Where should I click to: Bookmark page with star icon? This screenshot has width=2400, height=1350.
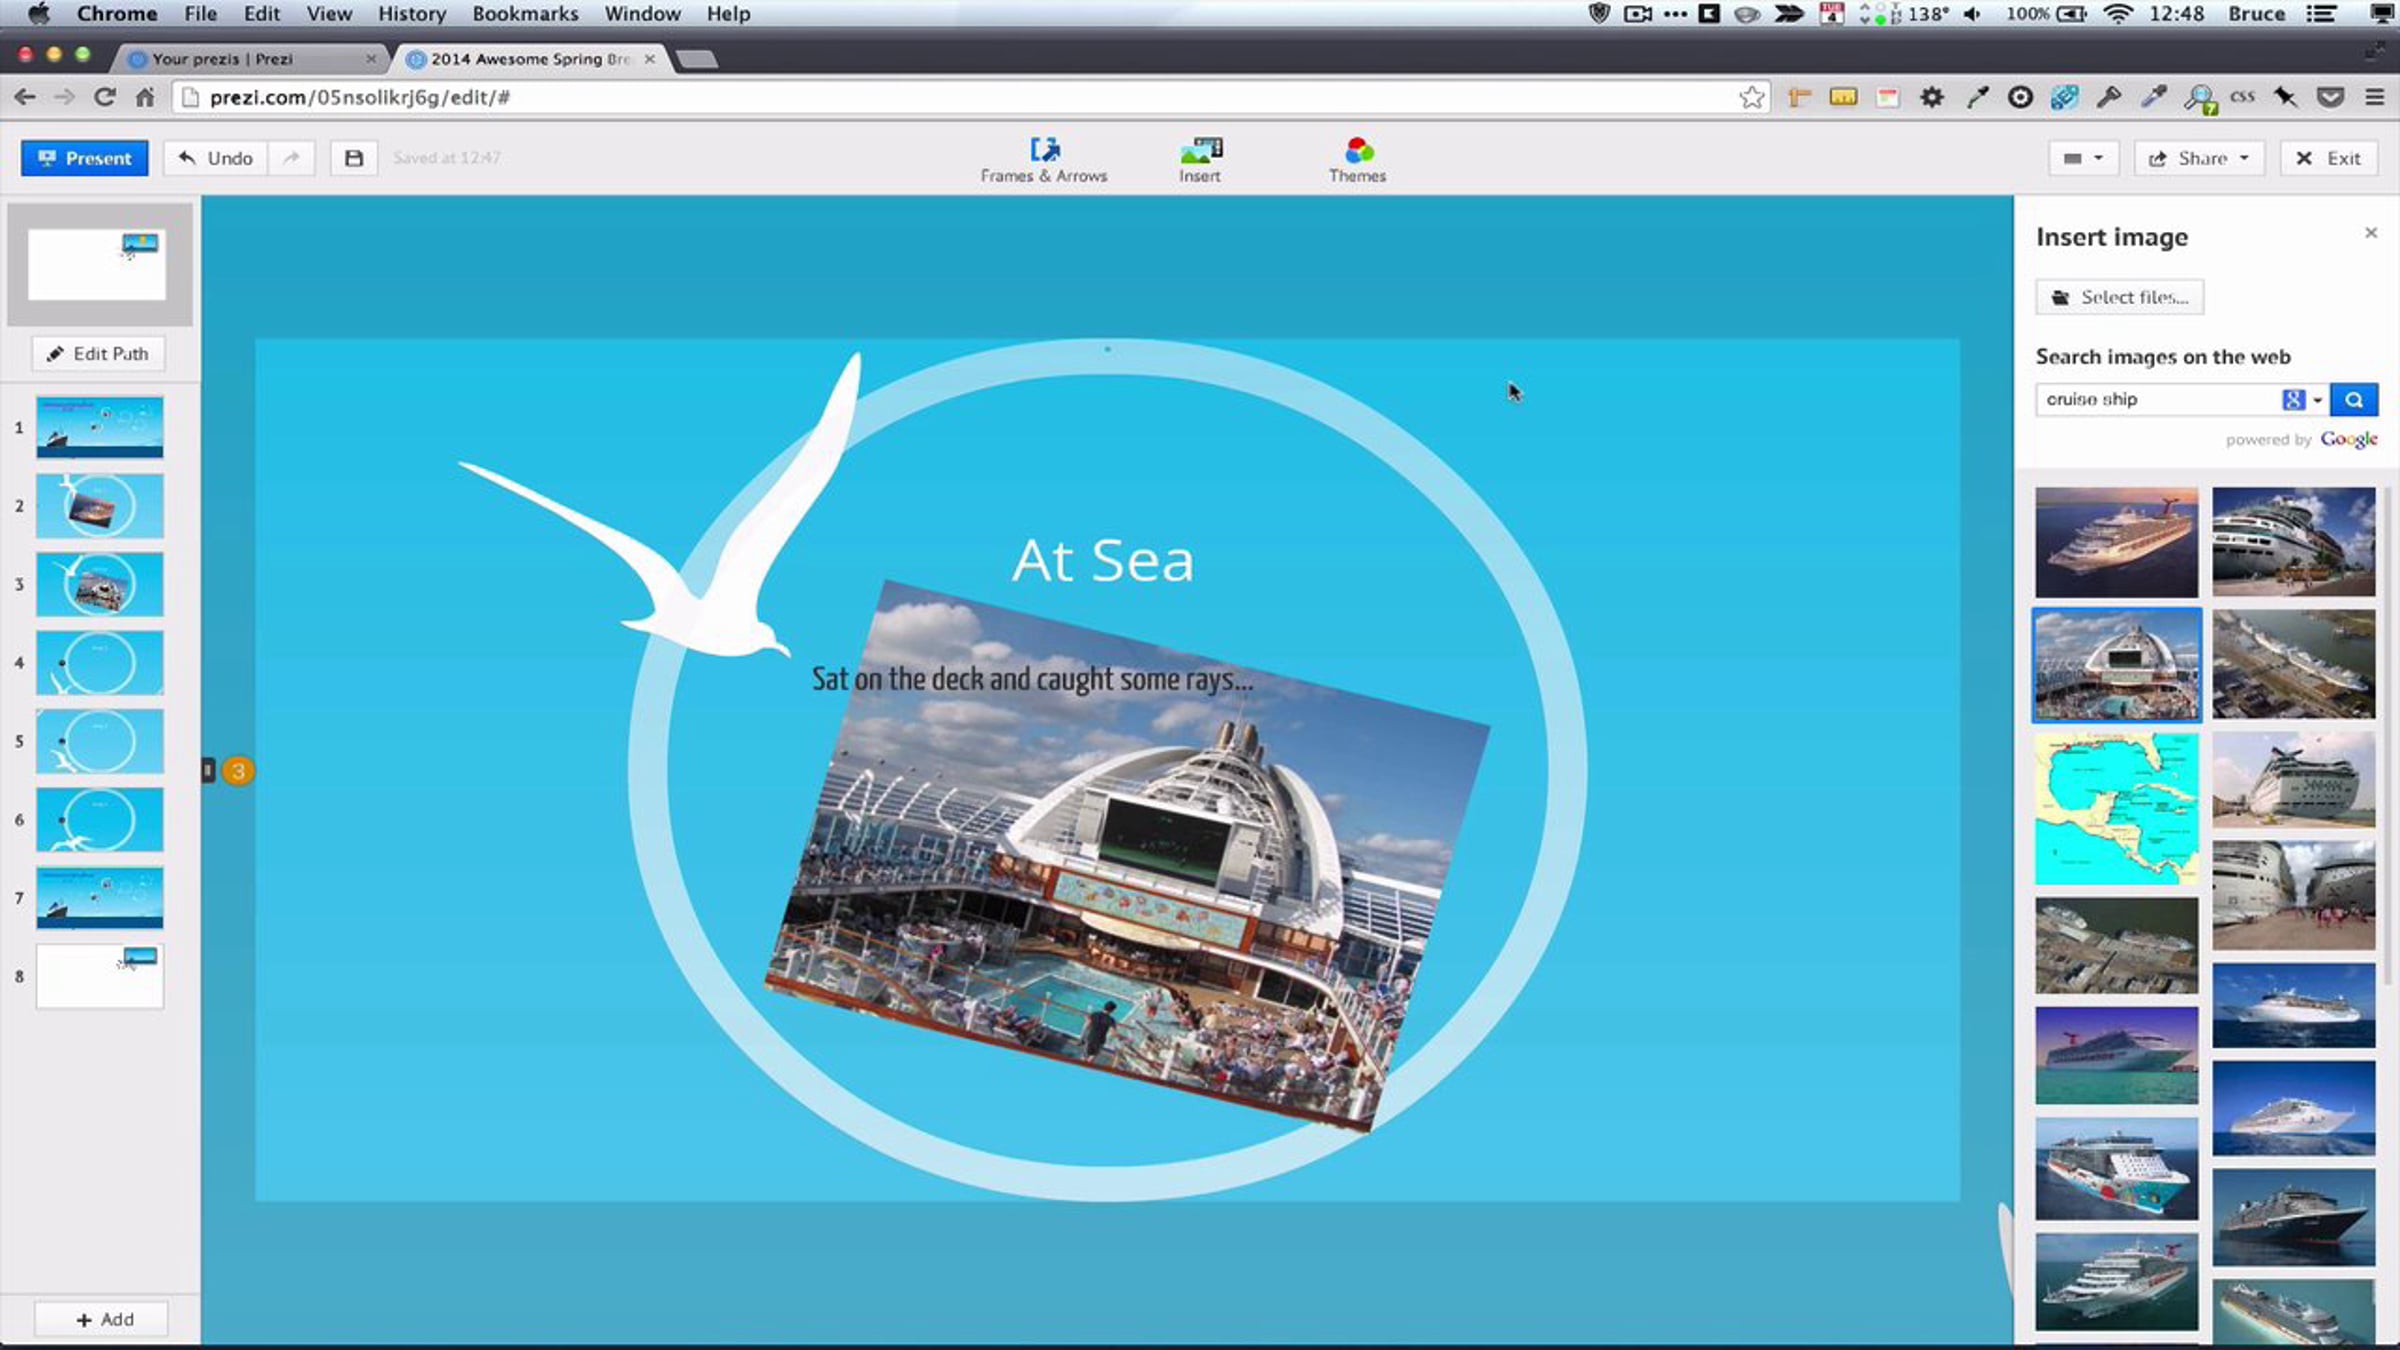pos(1751,97)
